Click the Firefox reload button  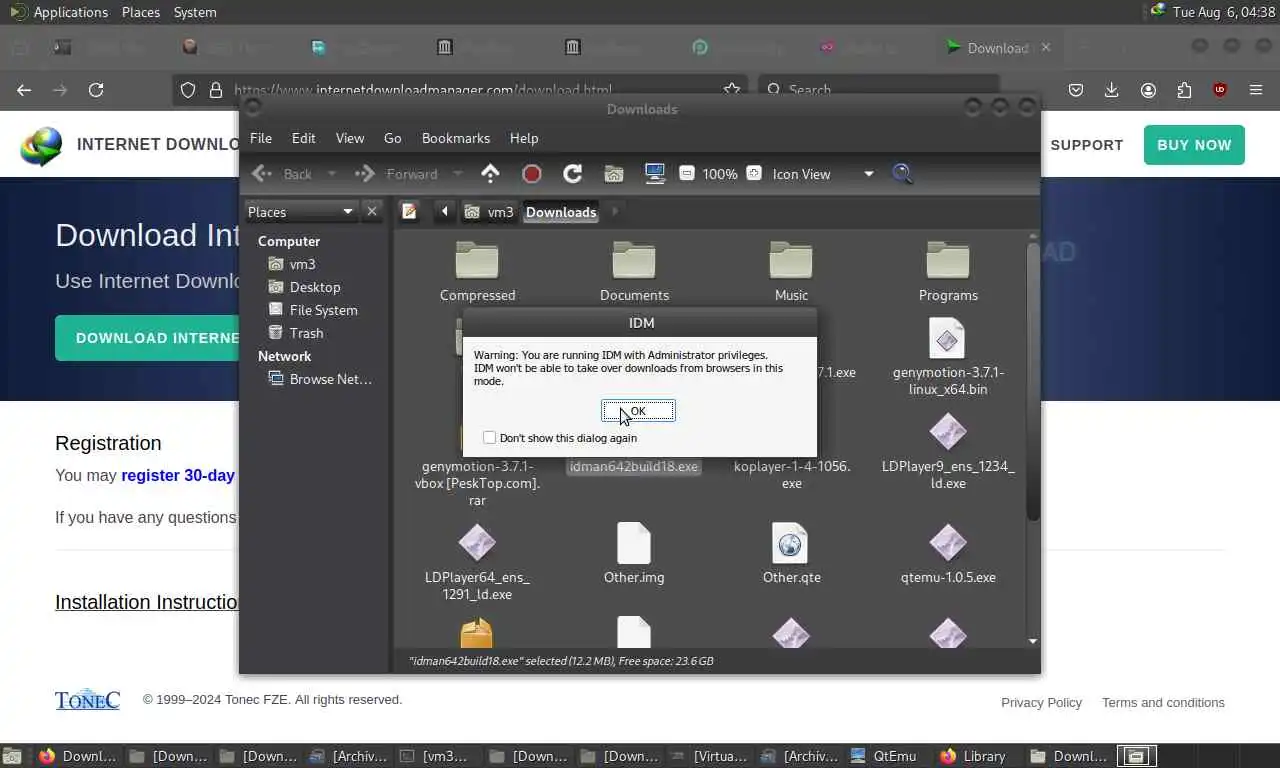96,90
